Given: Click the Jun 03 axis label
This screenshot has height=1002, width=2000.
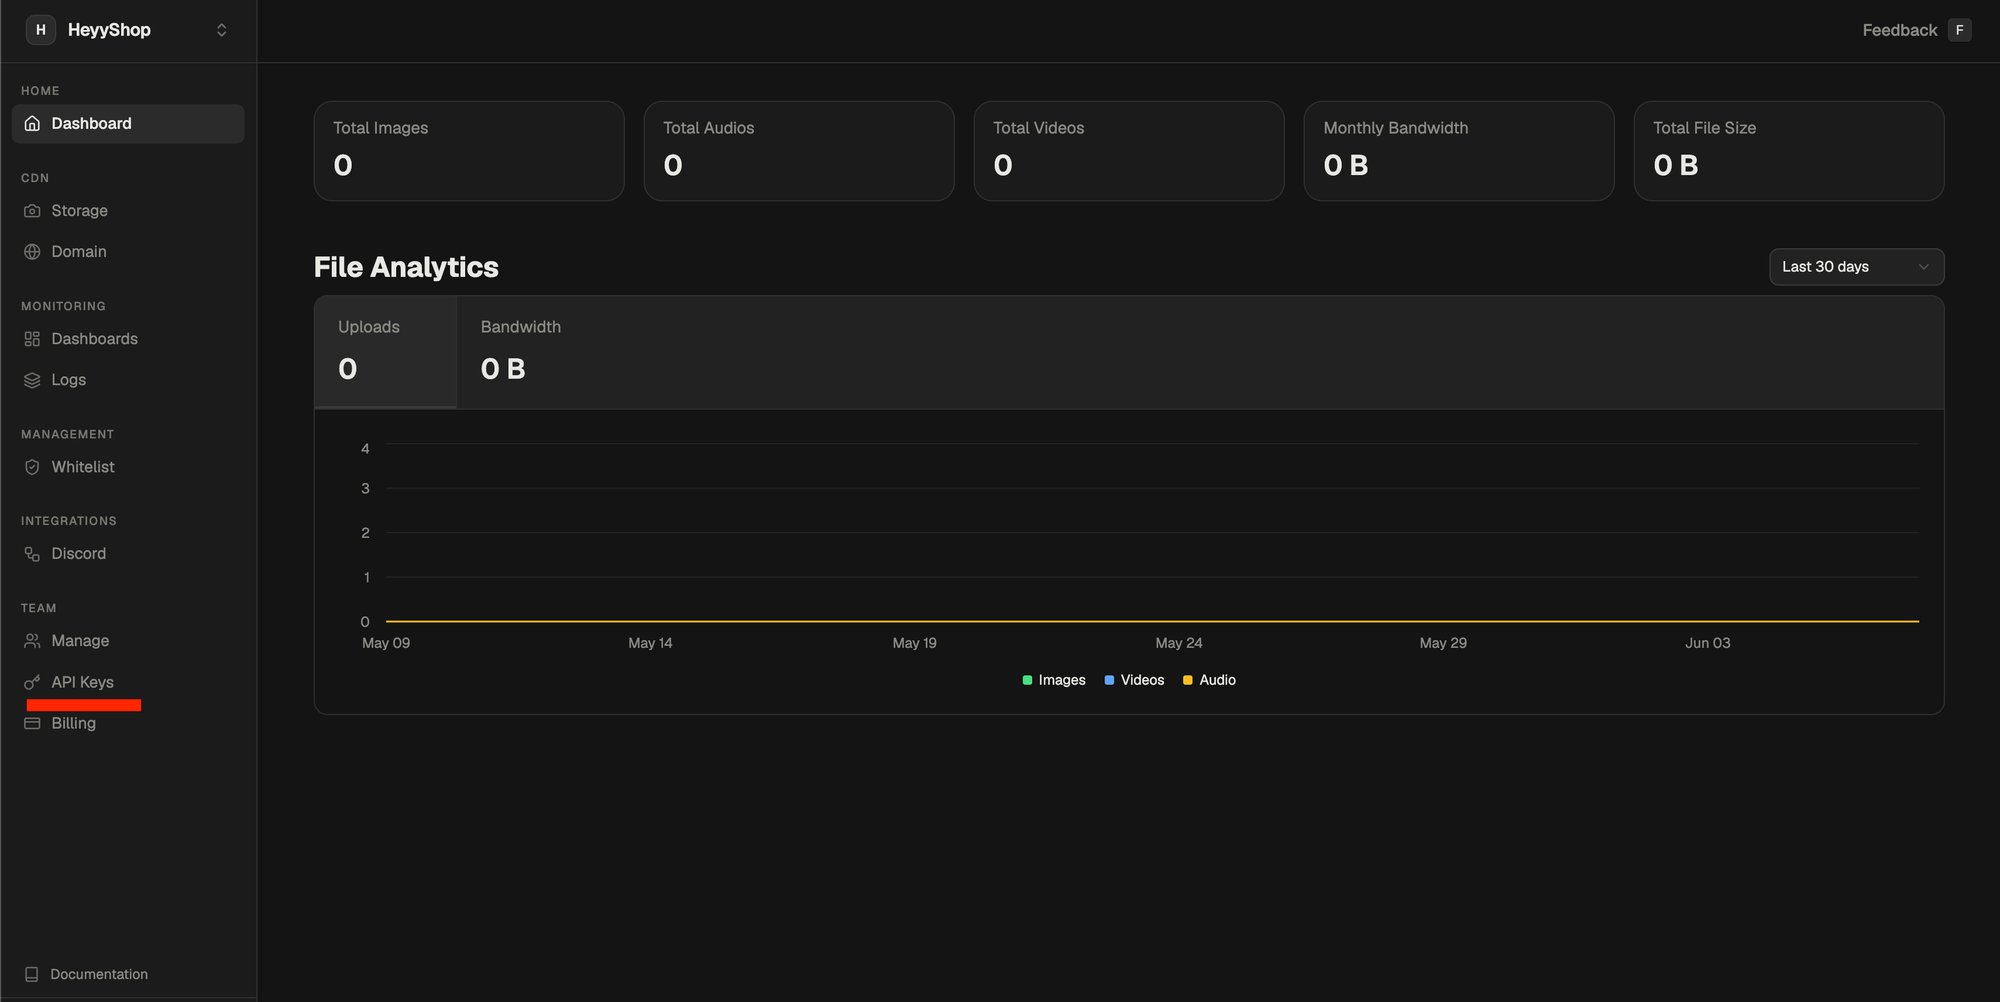Looking at the screenshot, I should click(1708, 643).
